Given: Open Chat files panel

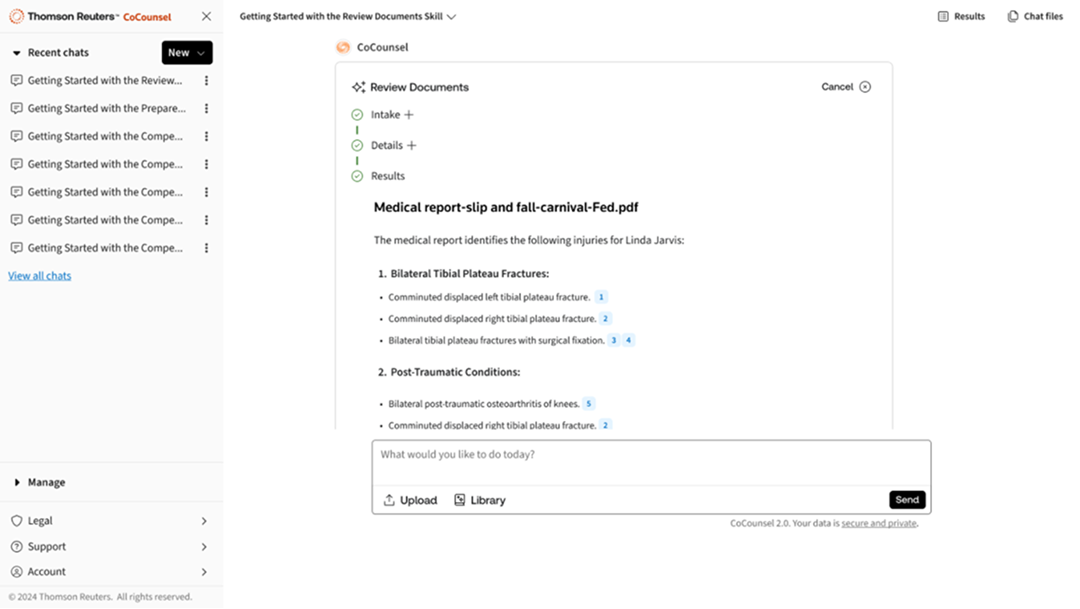Looking at the screenshot, I should pyautogui.click(x=1013, y=17).
